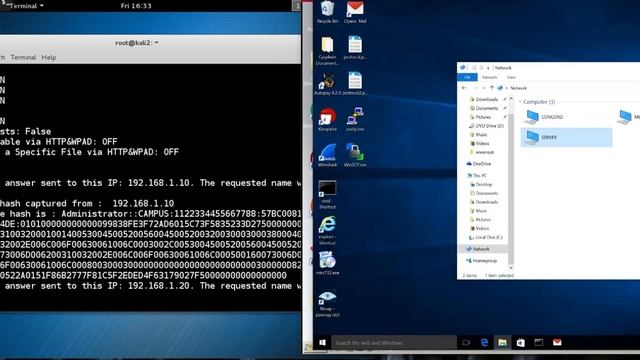Collapse the Computer group header
This screenshot has height=360, width=640.
520,102
